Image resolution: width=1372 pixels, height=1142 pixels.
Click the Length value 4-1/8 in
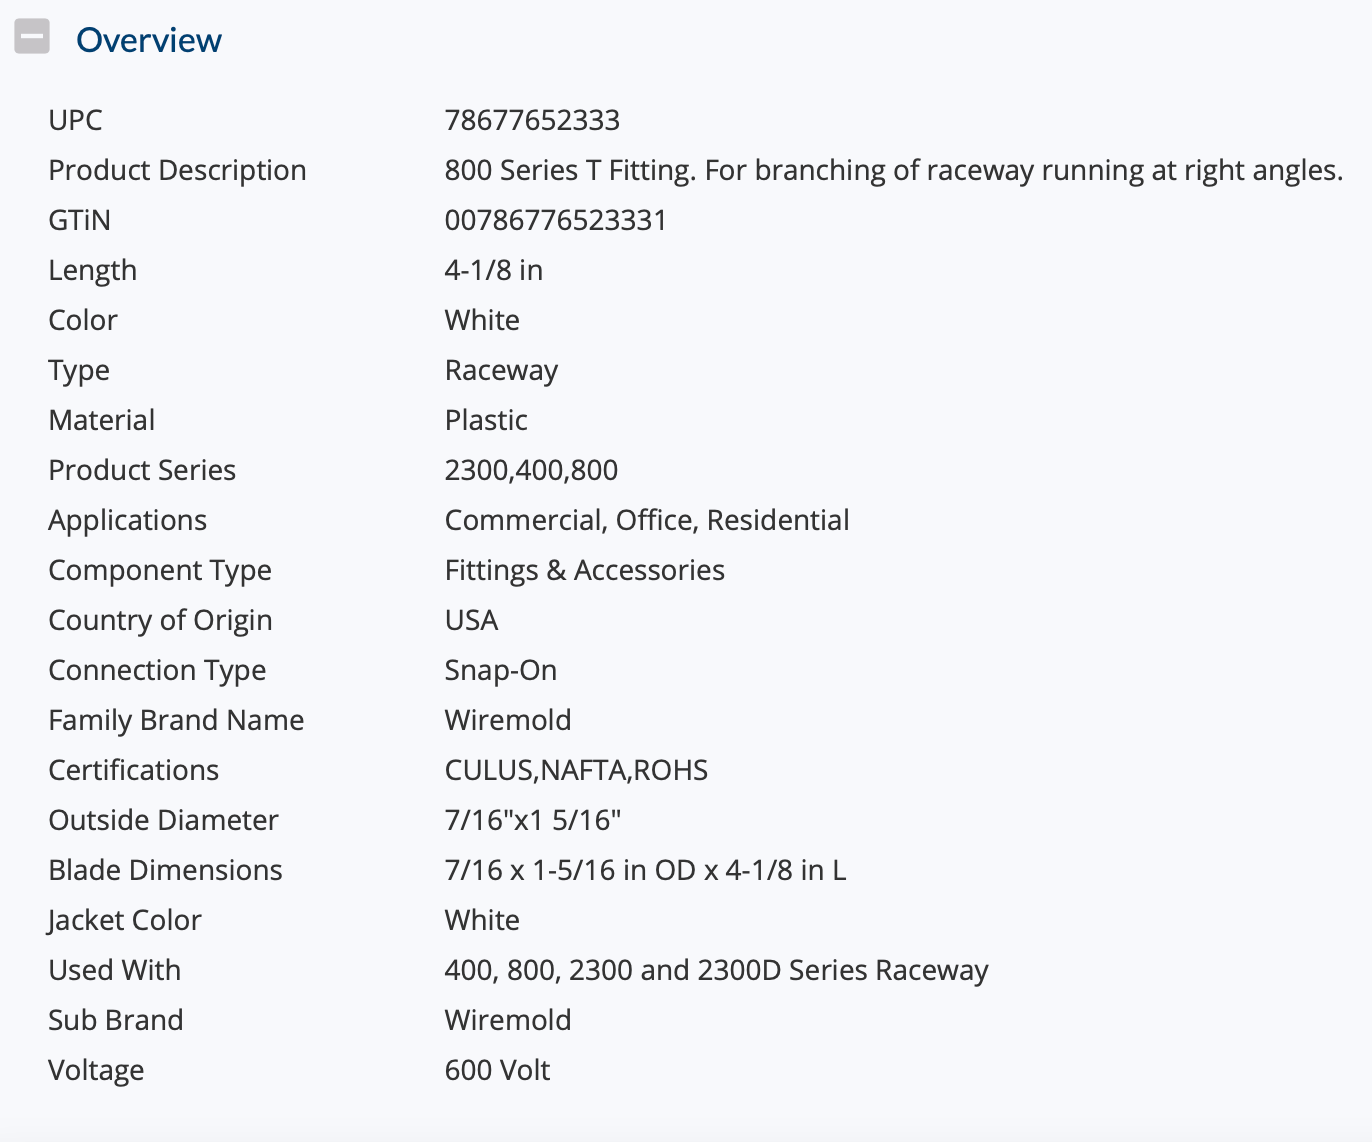[494, 270]
